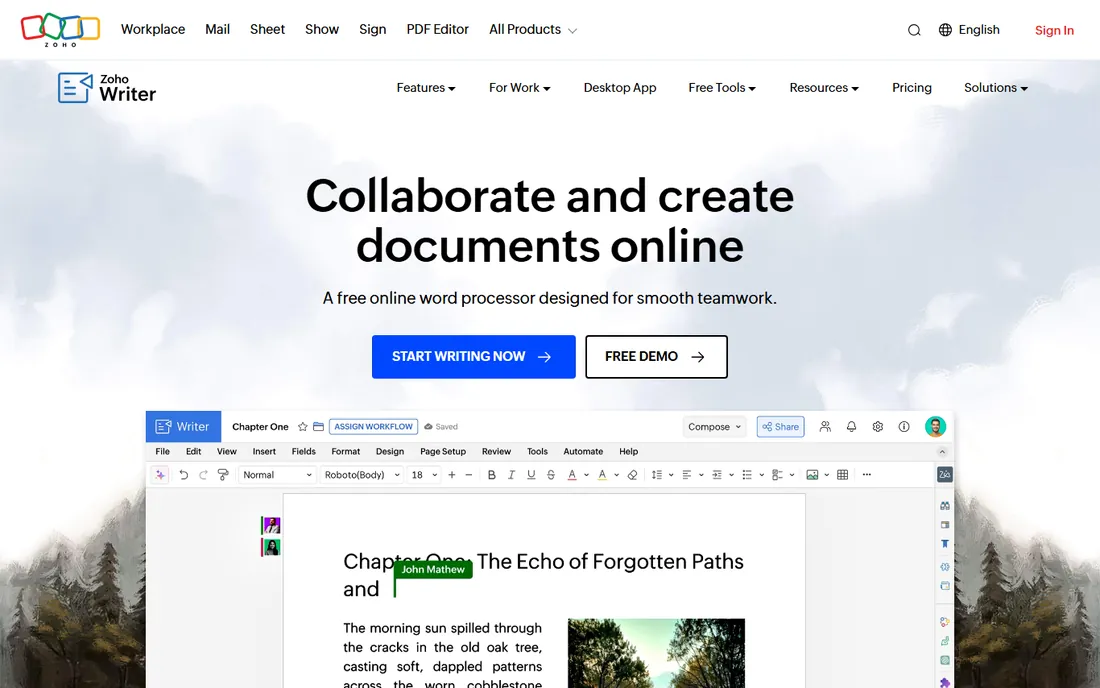Open the three-dot more options icon
1100x688 pixels.
[x=866, y=475]
